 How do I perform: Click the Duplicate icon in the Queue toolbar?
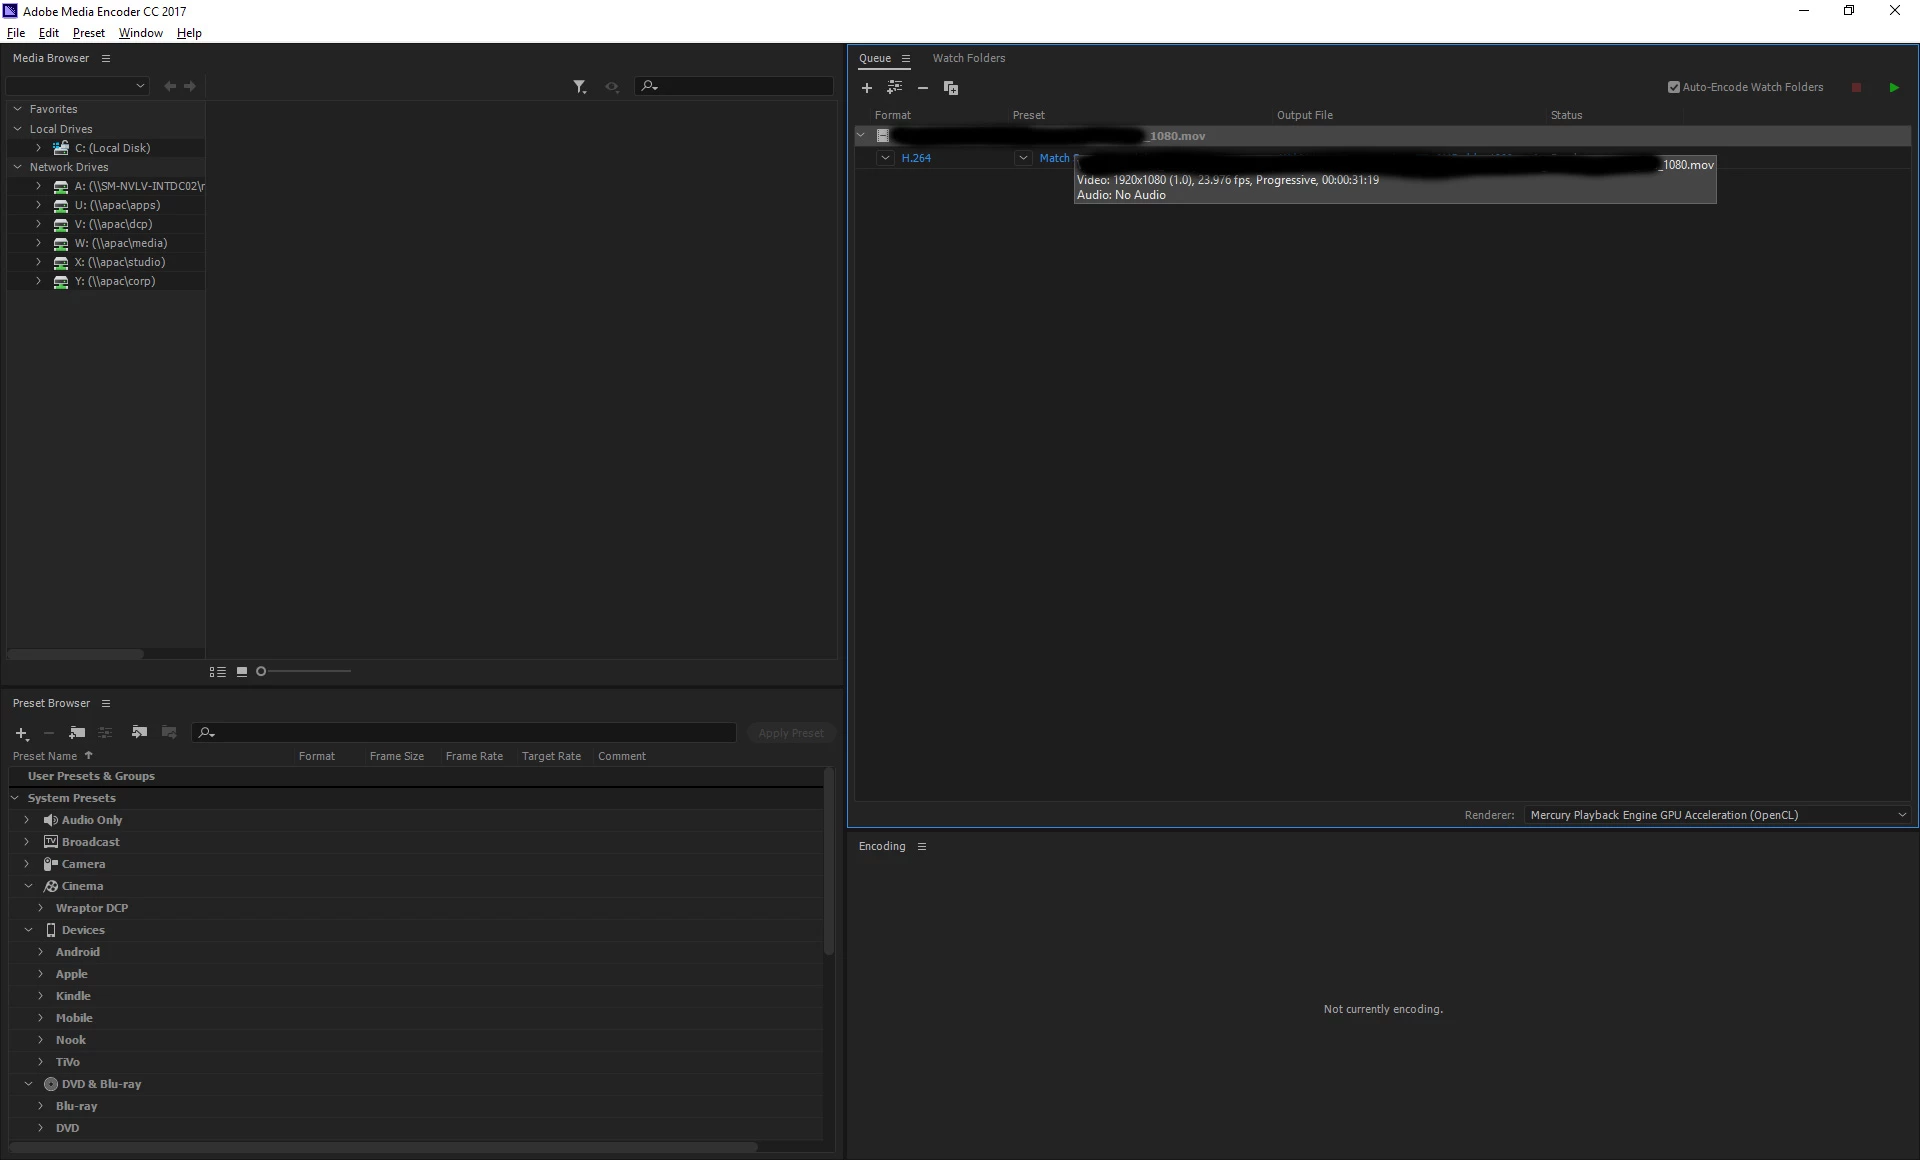pyautogui.click(x=951, y=88)
